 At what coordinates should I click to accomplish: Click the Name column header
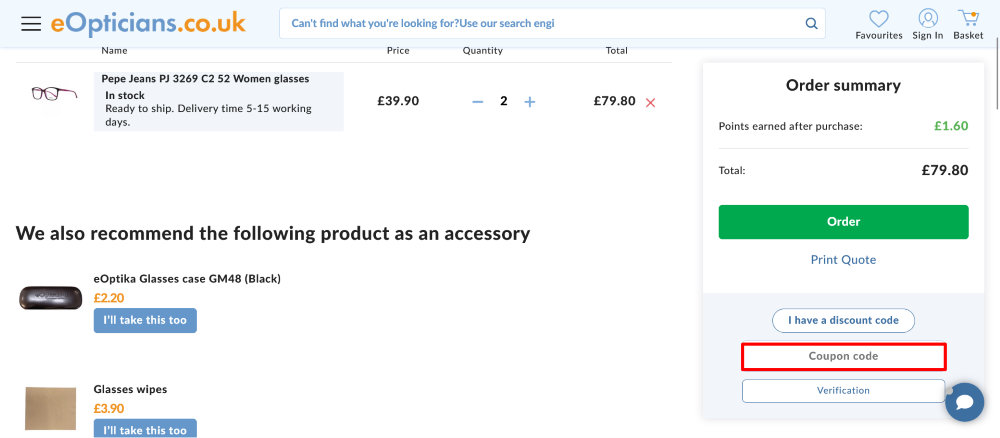coord(114,50)
